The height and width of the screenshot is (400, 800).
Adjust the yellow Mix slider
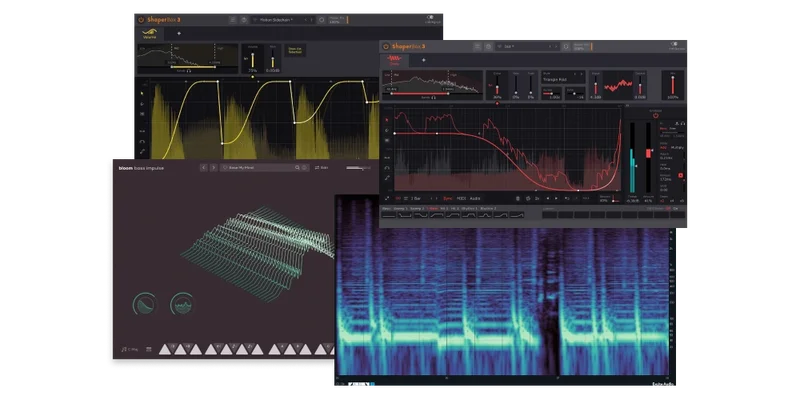coord(272,60)
